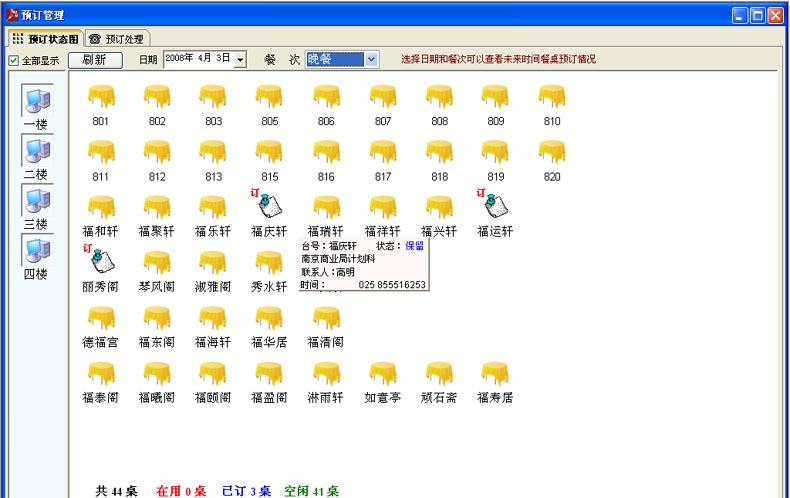Click the reserved table icon 福庆轩

[268, 206]
